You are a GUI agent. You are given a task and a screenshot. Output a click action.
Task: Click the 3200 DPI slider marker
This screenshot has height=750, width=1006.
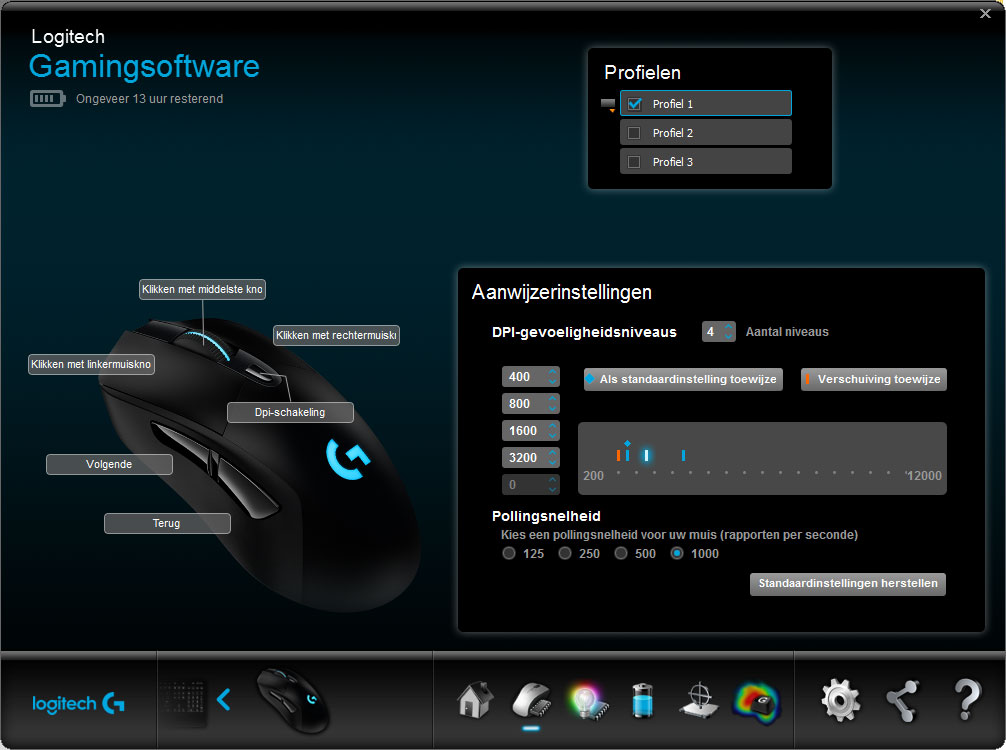(683, 456)
